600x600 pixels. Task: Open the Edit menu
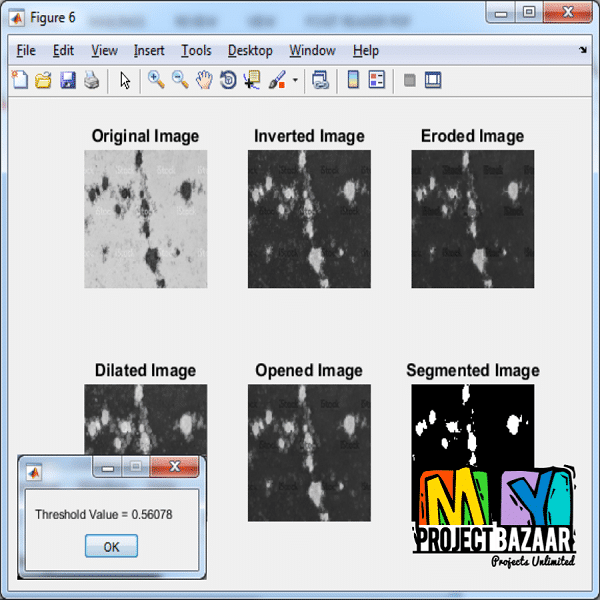(x=63, y=51)
